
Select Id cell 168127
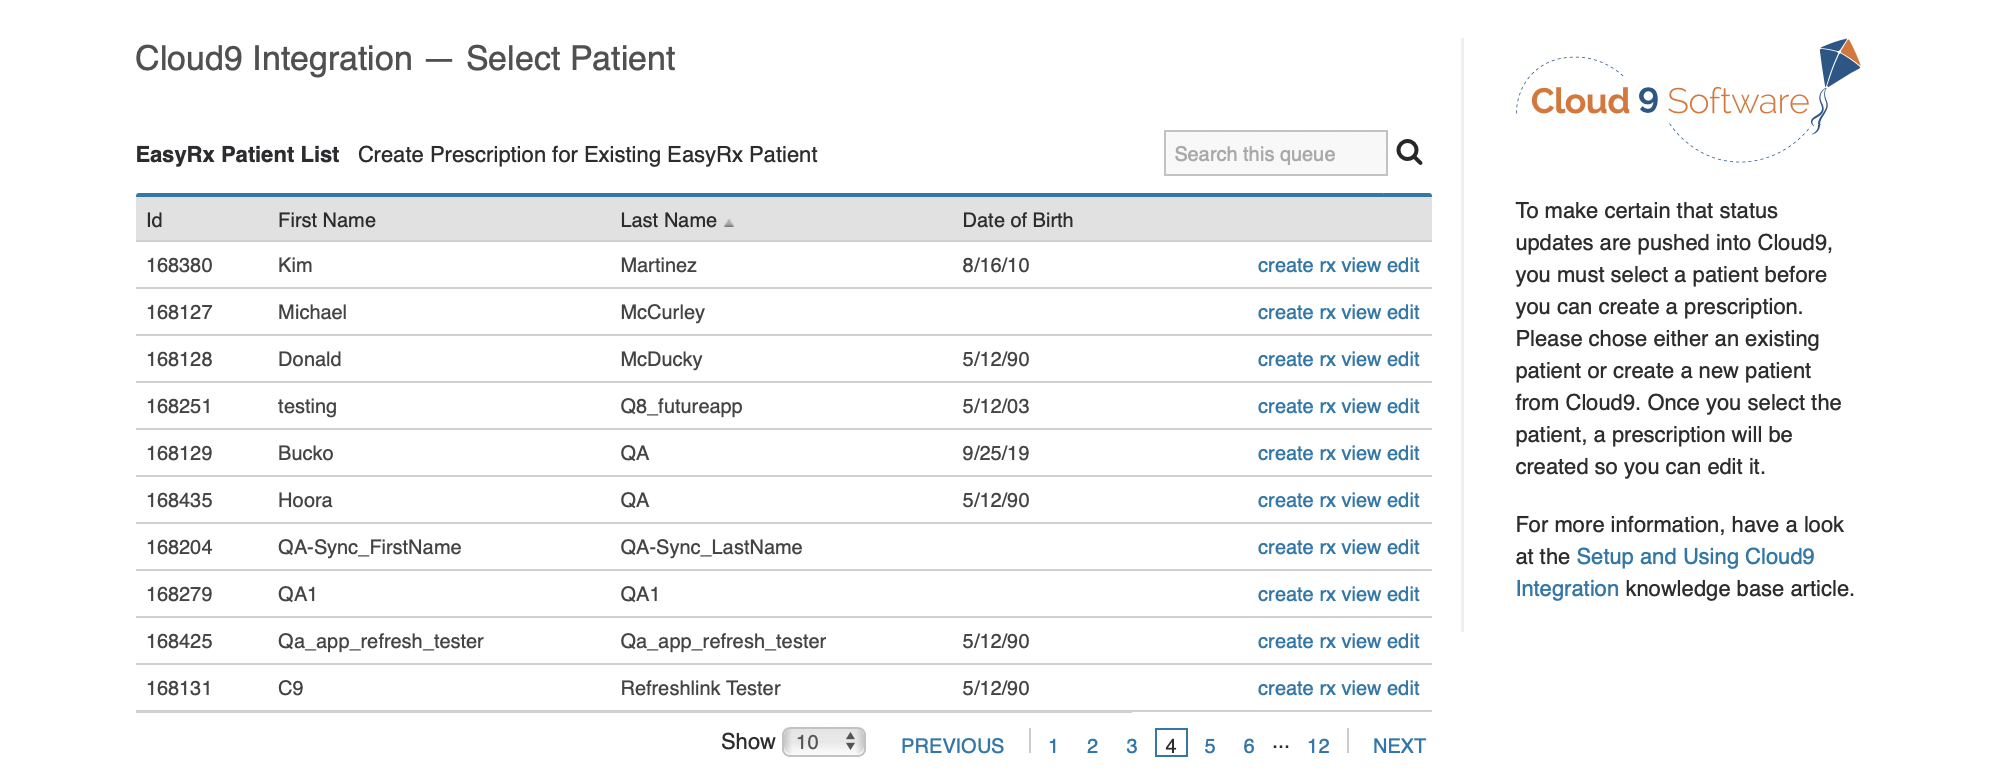pyautogui.click(x=179, y=312)
